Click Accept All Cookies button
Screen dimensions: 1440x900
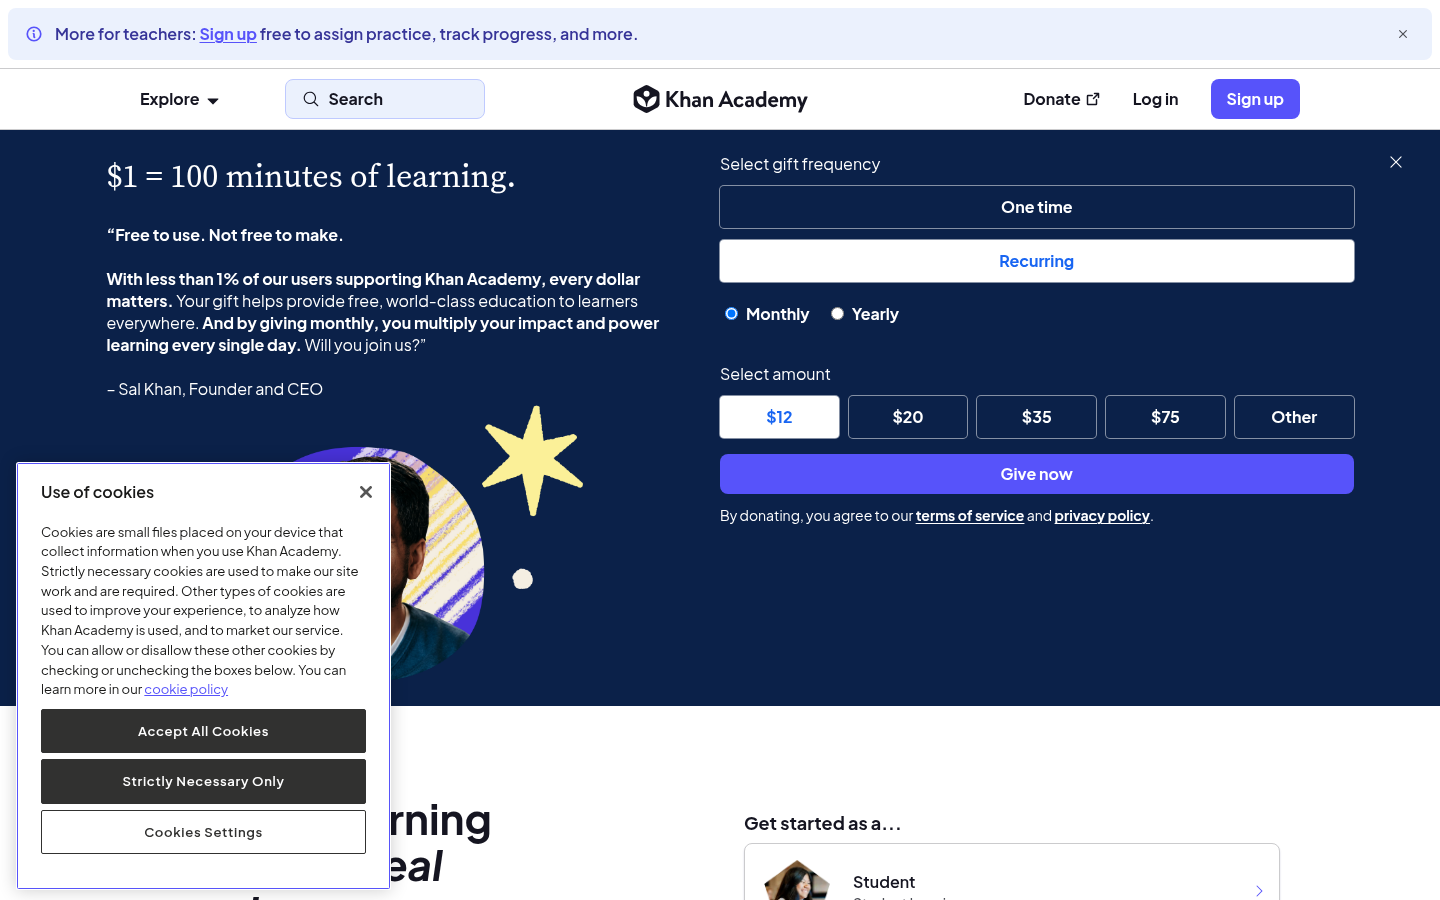coord(203,731)
